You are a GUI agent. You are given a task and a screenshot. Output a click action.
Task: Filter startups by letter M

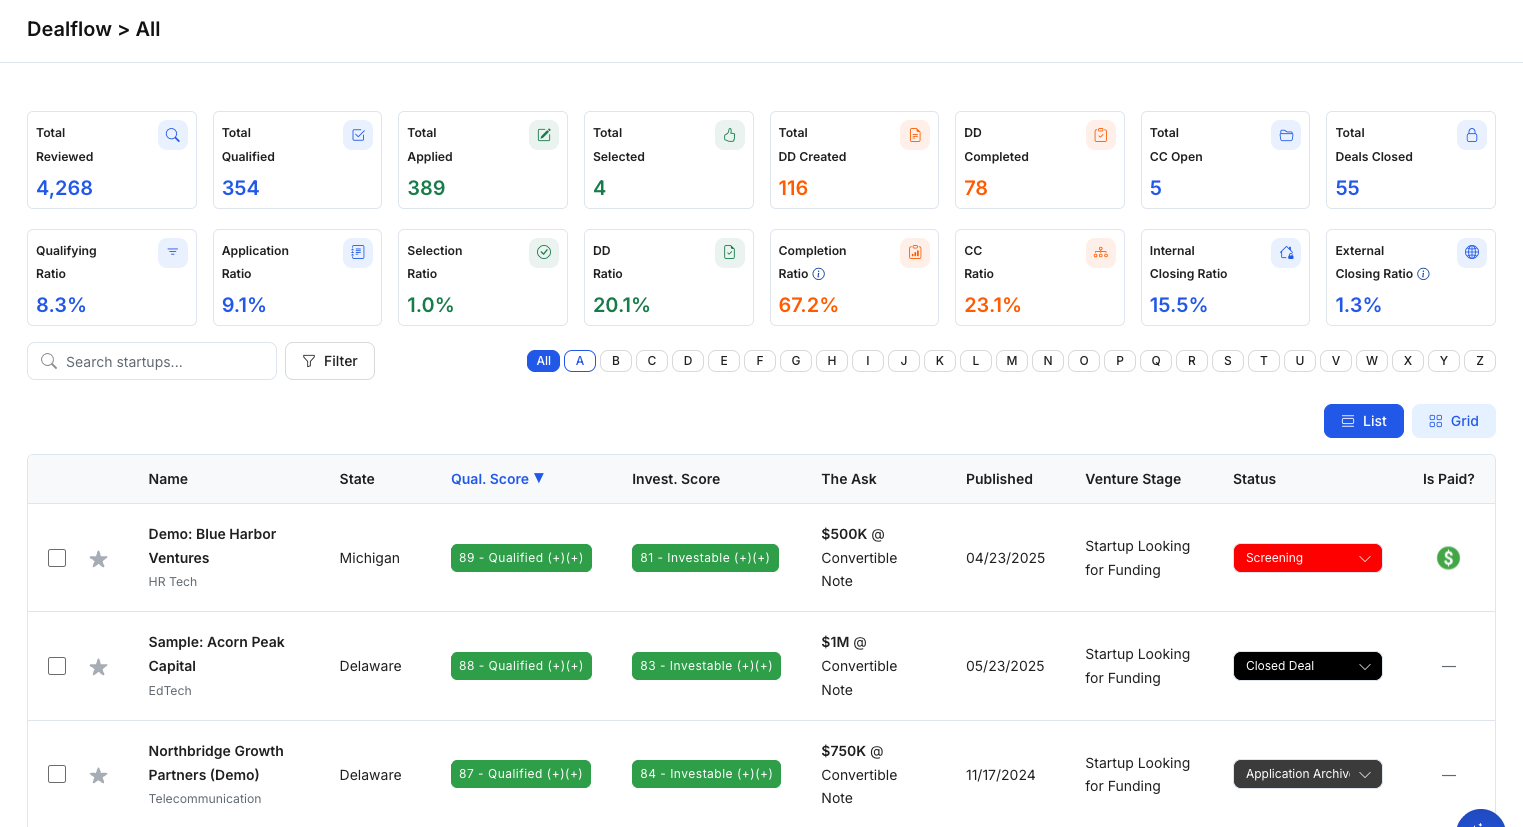click(x=1011, y=361)
